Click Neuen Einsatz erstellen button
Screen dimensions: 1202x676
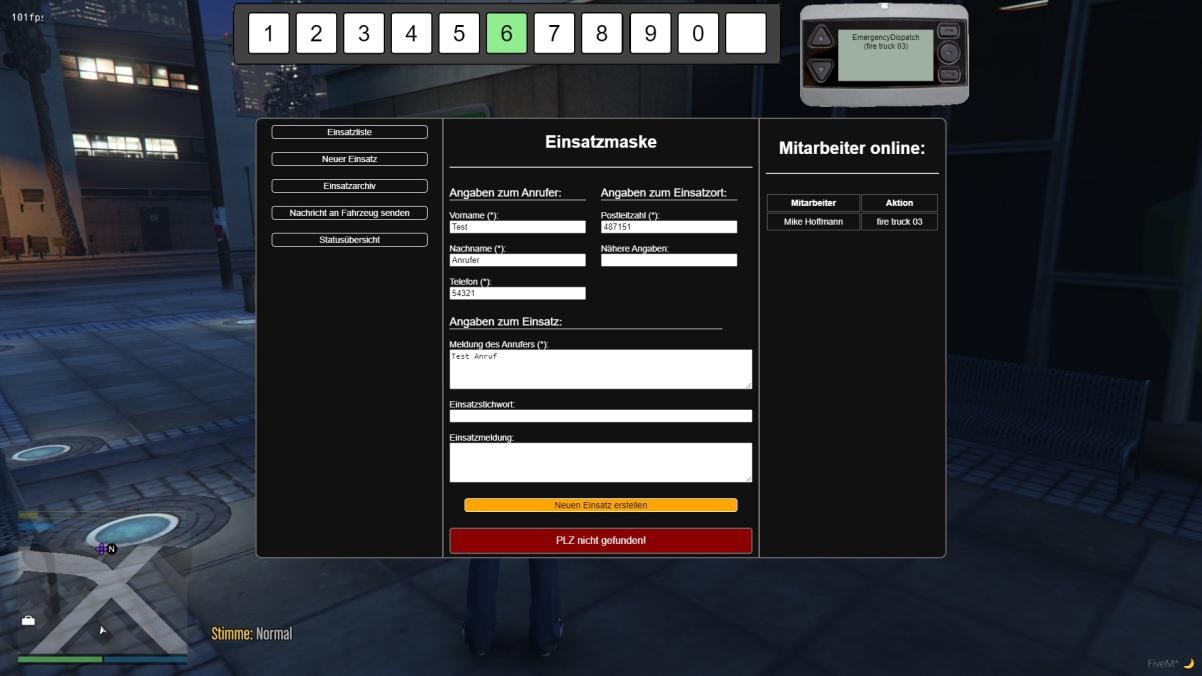pos(600,505)
